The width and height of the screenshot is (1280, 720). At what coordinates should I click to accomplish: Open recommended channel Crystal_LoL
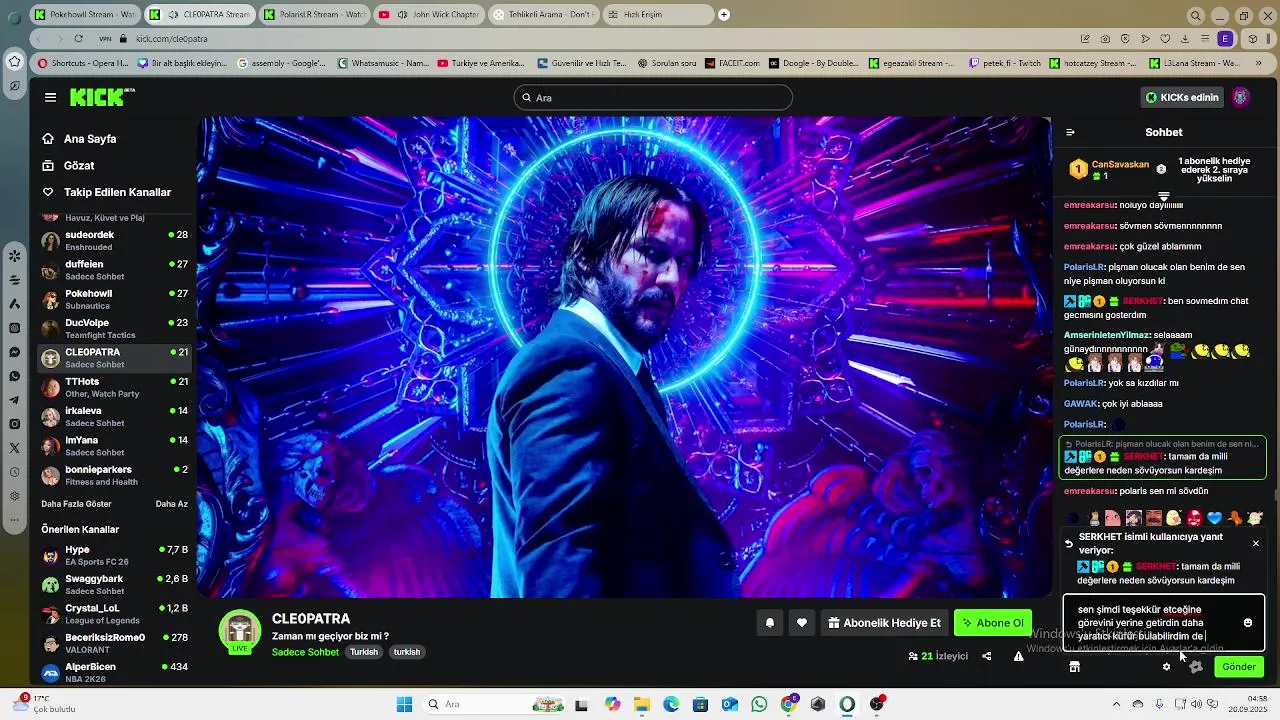pyautogui.click(x=114, y=614)
